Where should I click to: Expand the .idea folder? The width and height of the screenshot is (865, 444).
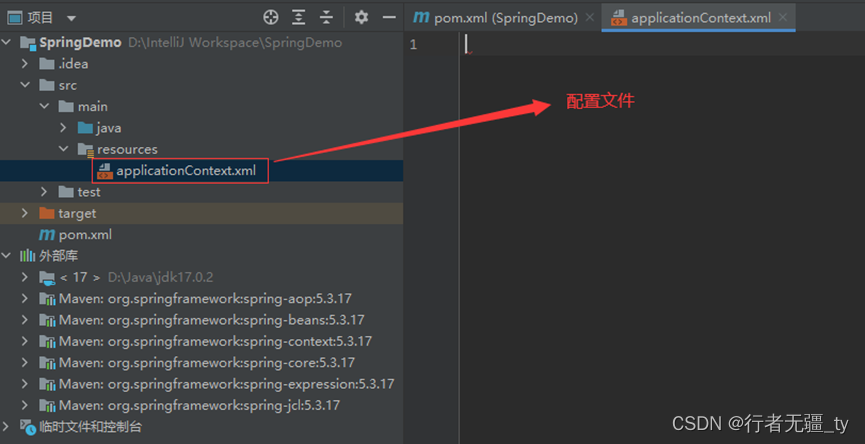point(25,64)
